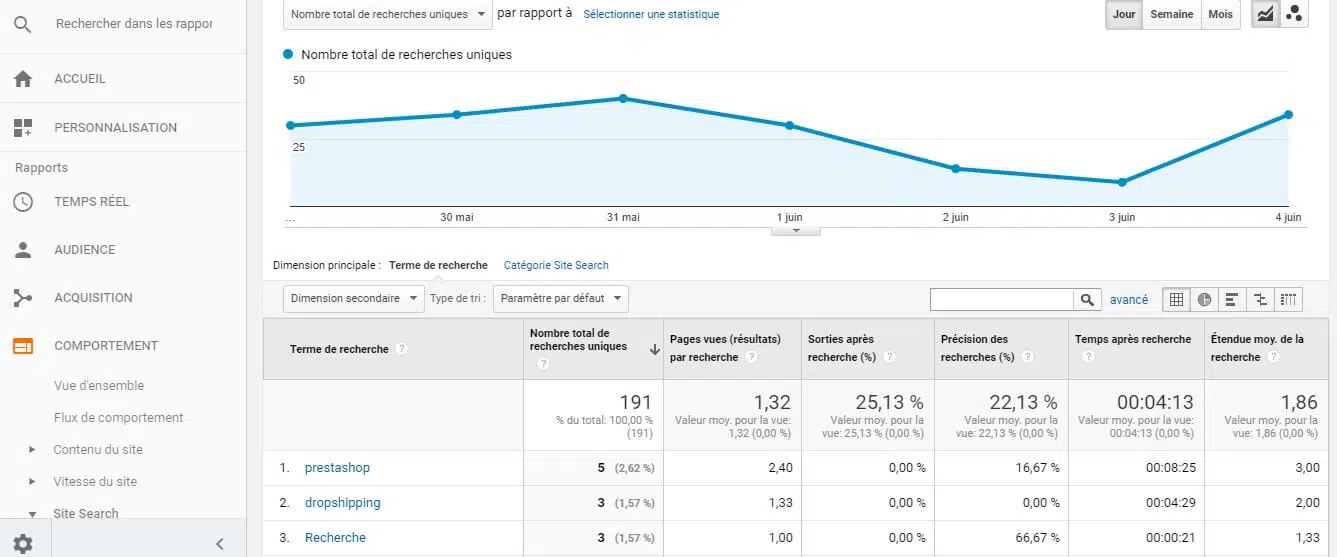
Task: Open the 'Paramètre par défaut' sort dropdown
Action: (x=560, y=298)
